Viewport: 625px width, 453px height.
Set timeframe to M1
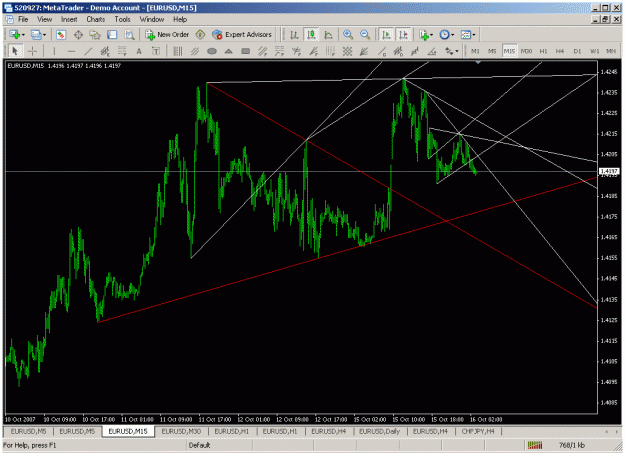[475, 51]
